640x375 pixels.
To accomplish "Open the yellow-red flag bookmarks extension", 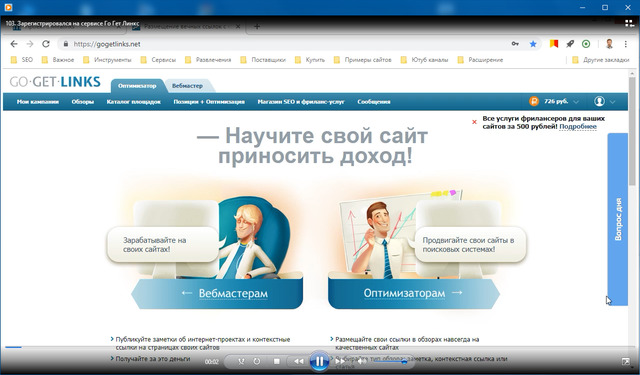I will 553,44.
